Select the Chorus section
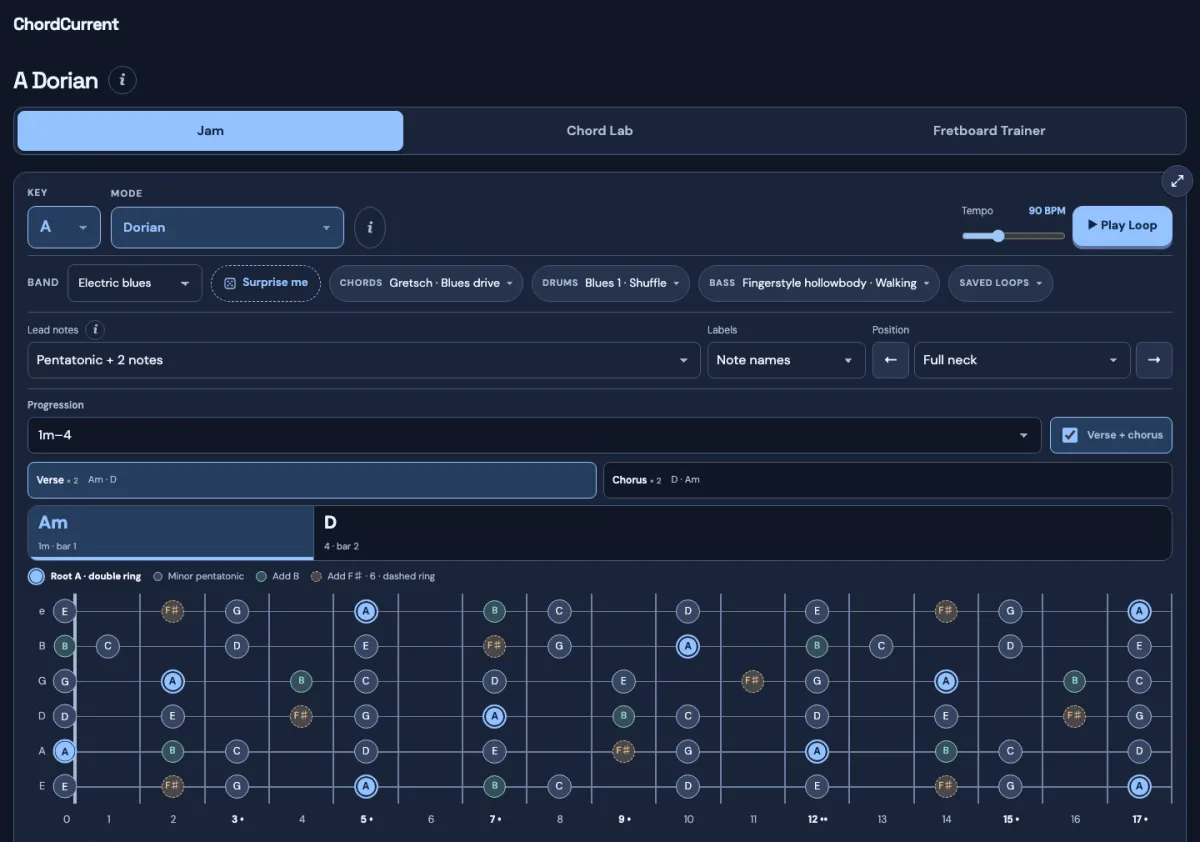The width and height of the screenshot is (1200, 842). click(887, 480)
